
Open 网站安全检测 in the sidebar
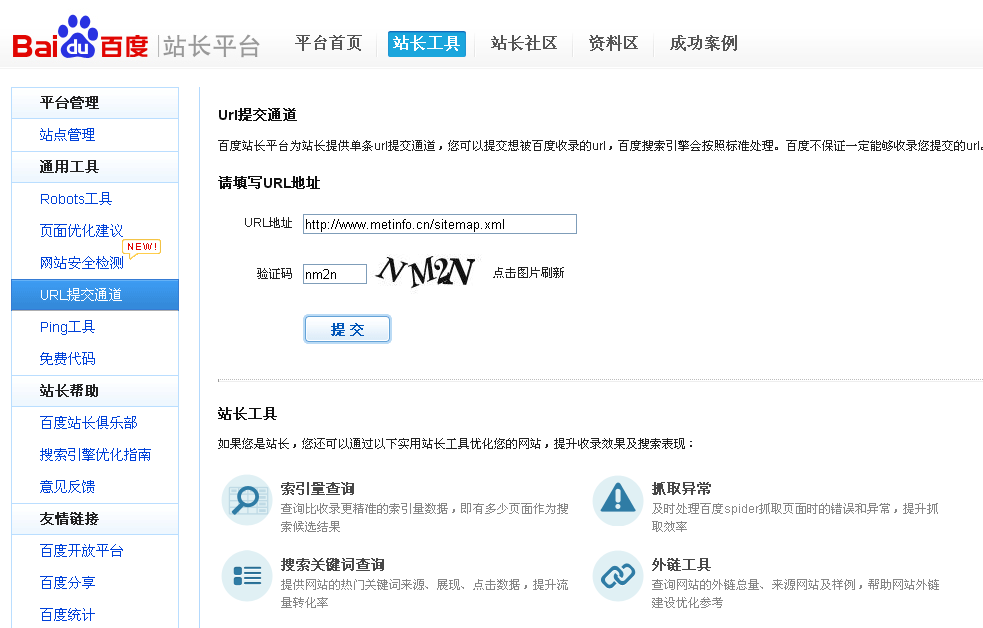click(x=81, y=263)
